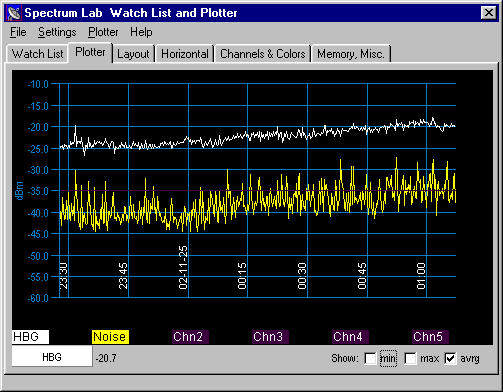Screen dimensions: 503x392
Task: Open the Memory, Misc. tab
Action: pyautogui.click(x=351, y=54)
